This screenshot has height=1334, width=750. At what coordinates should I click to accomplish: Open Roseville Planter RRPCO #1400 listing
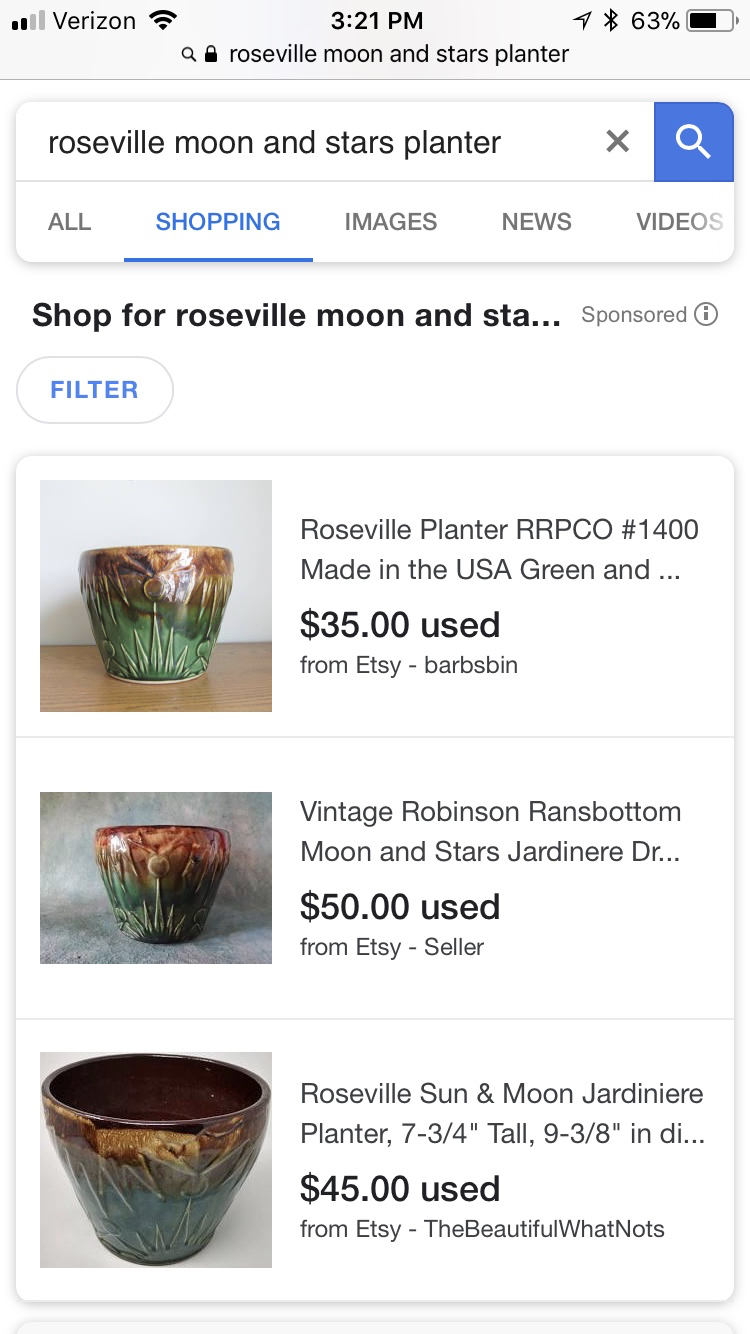499,549
